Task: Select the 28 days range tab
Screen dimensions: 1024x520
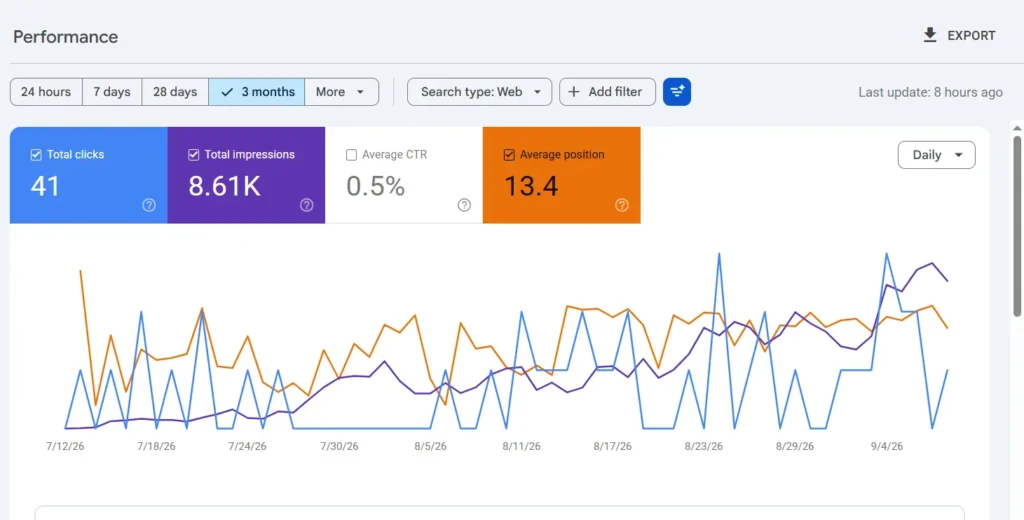Action: tap(175, 92)
